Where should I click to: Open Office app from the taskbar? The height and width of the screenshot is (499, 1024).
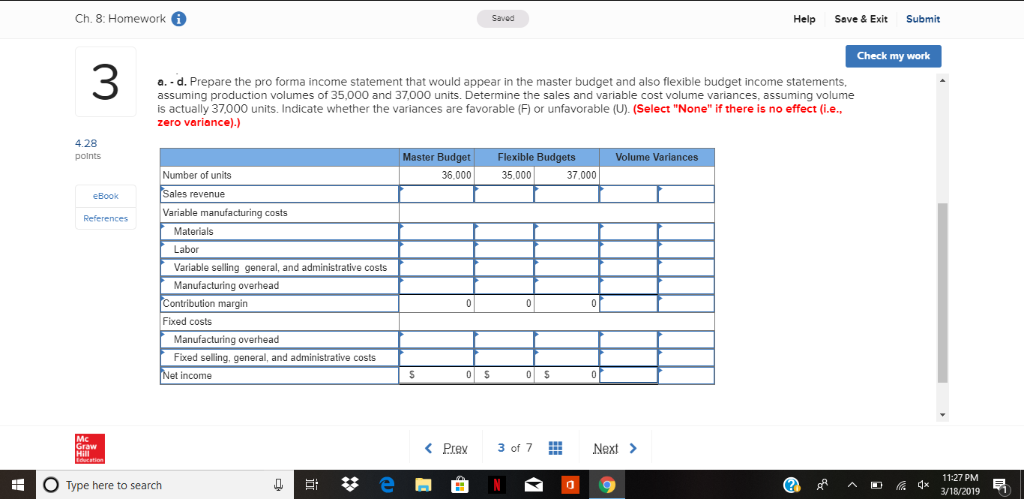(569, 485)
